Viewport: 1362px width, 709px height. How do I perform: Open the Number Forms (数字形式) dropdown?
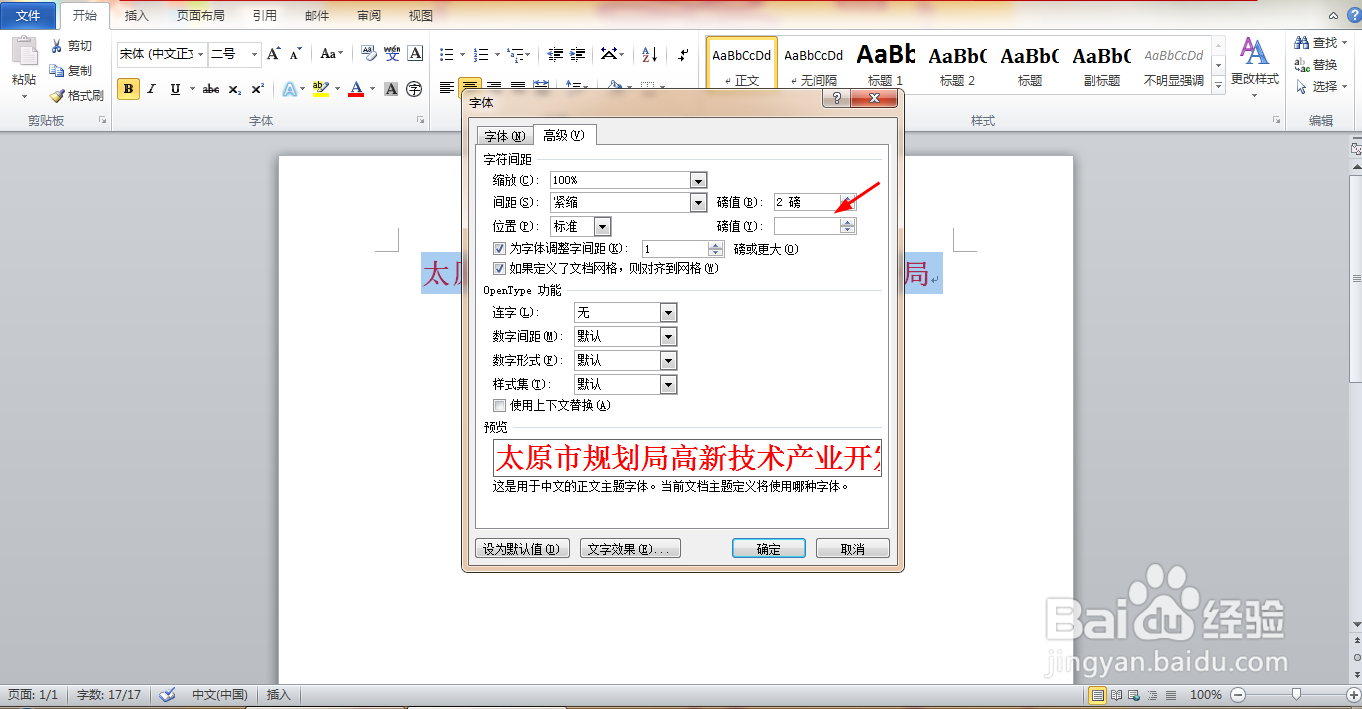pyautogui.click(x=668, y=360)
